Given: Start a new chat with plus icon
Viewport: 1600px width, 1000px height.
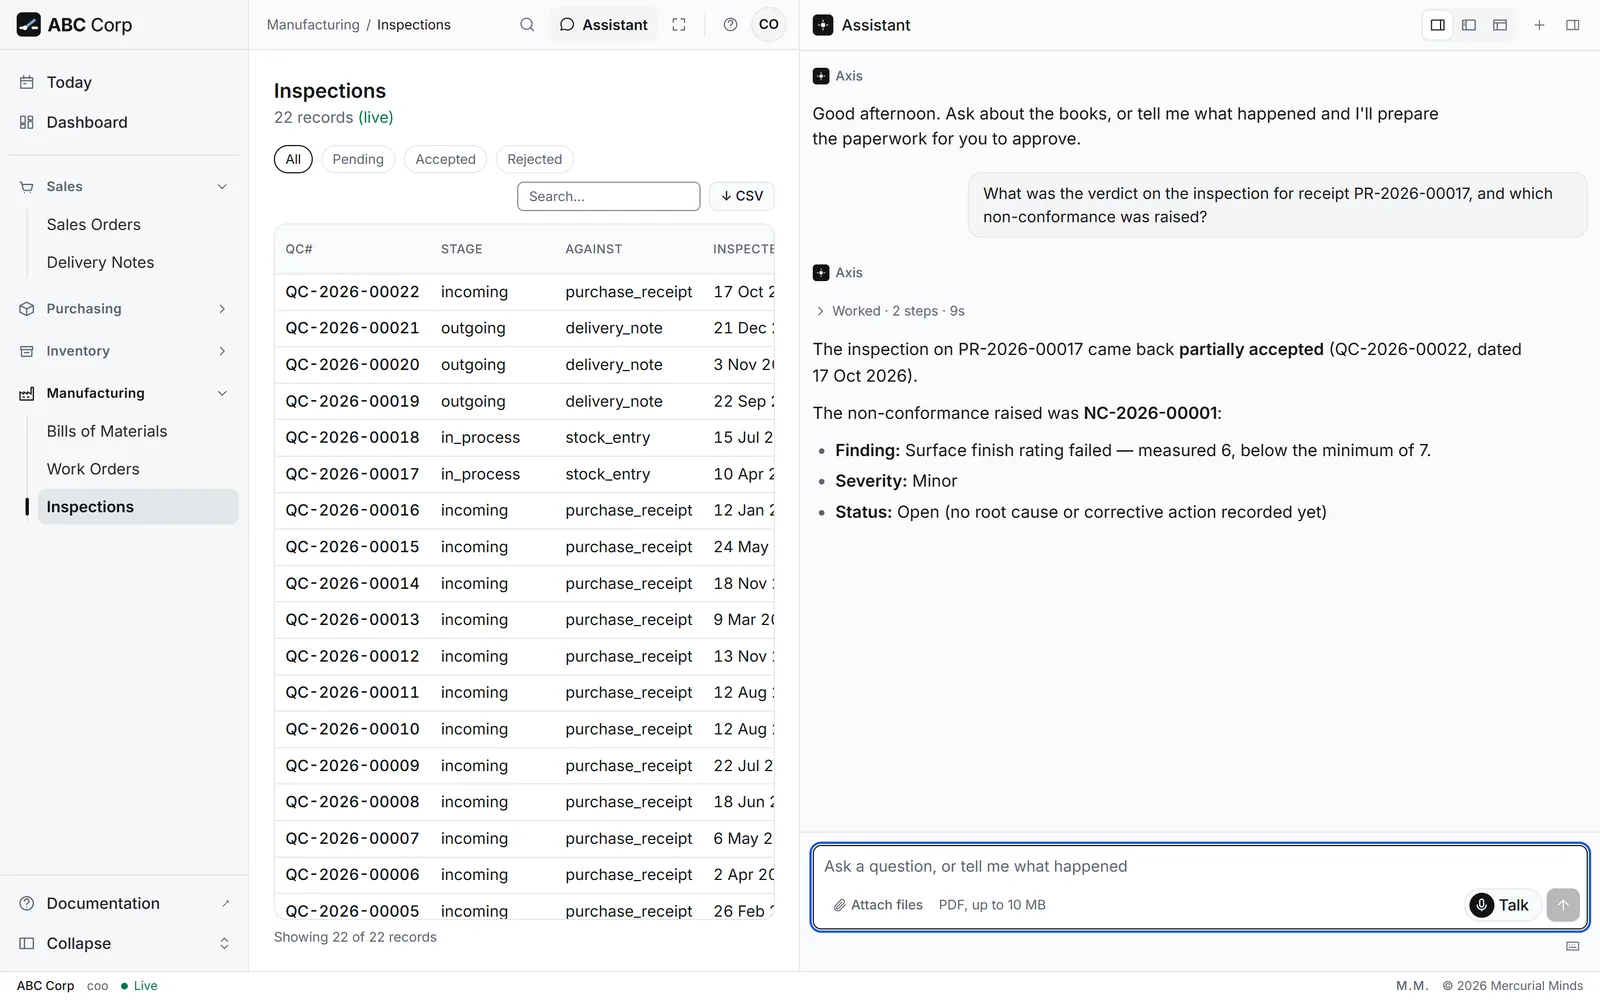Looking at the screenshot, I should (x=1539, y=25).
